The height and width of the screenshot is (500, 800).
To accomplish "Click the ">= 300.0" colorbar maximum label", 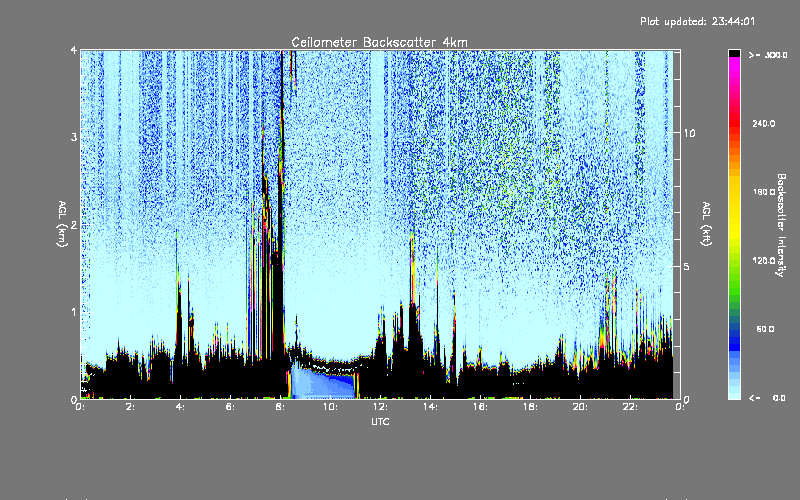I will [x=768, y=55].
